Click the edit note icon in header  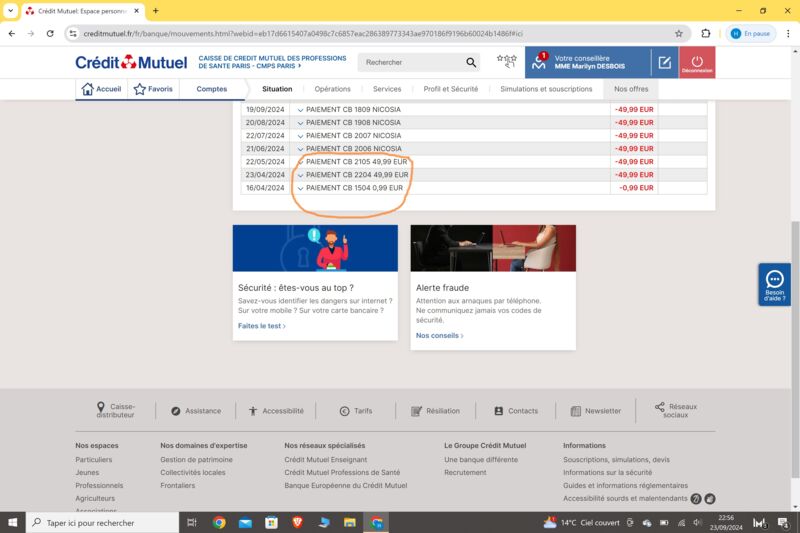pos(665,62)
